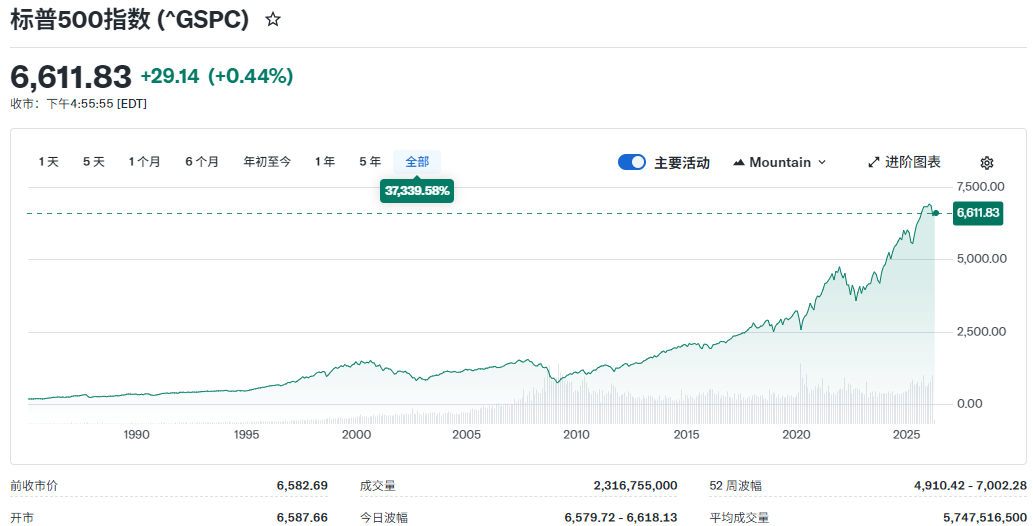
Task: Switch to the 6个月 range
Action: pyautogui.click(x=202, y=161)
